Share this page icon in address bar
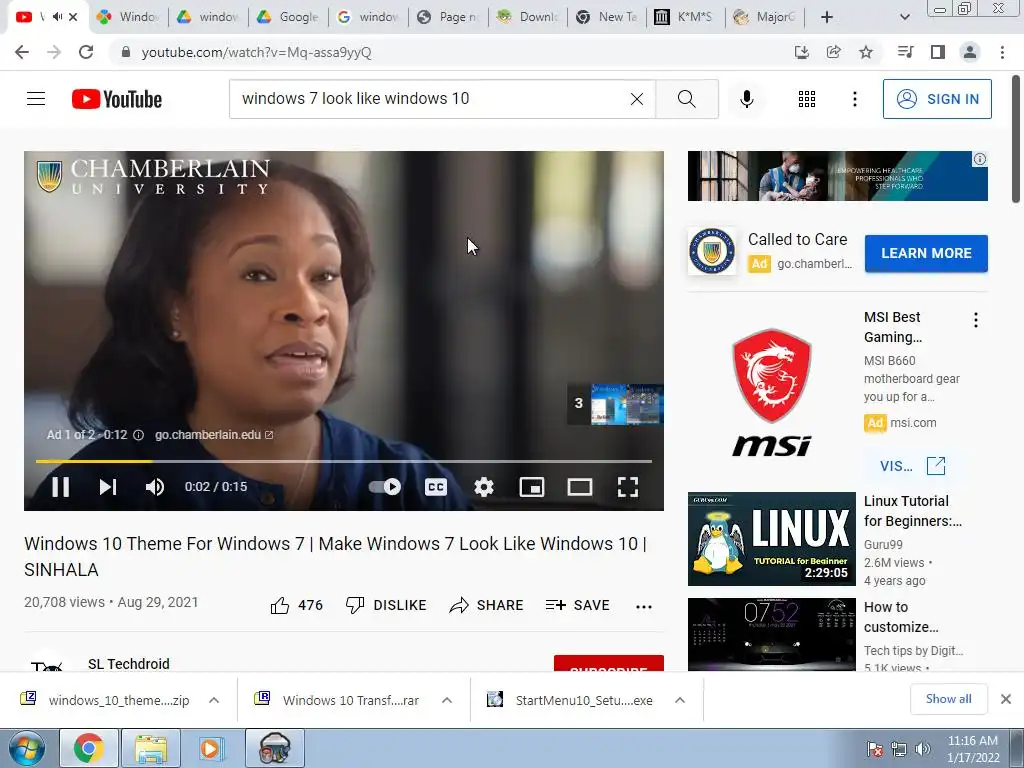 pyautogui.click(x=833, y=52)
